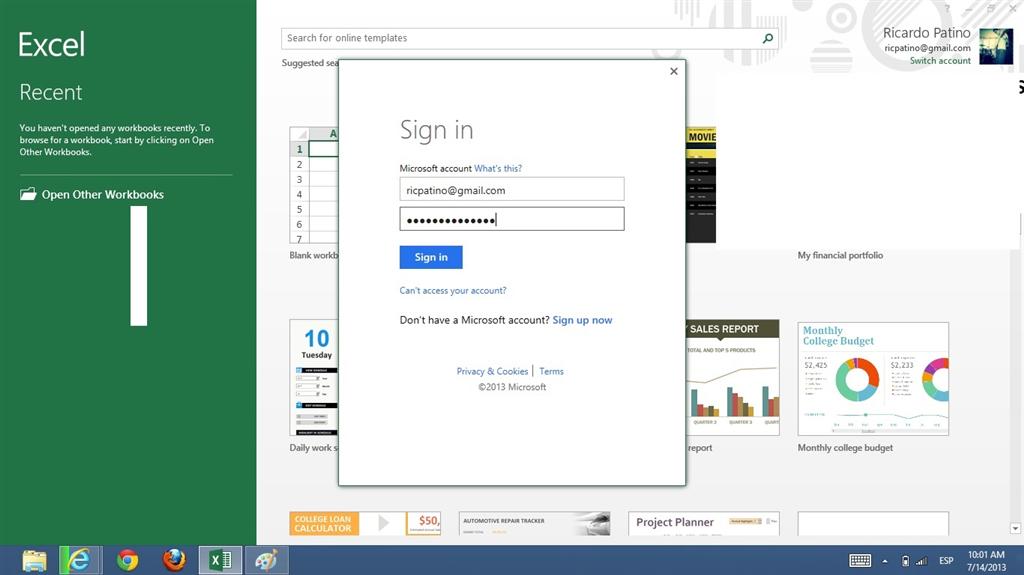Open File Explorer from the taskbar

click(34, 561)
